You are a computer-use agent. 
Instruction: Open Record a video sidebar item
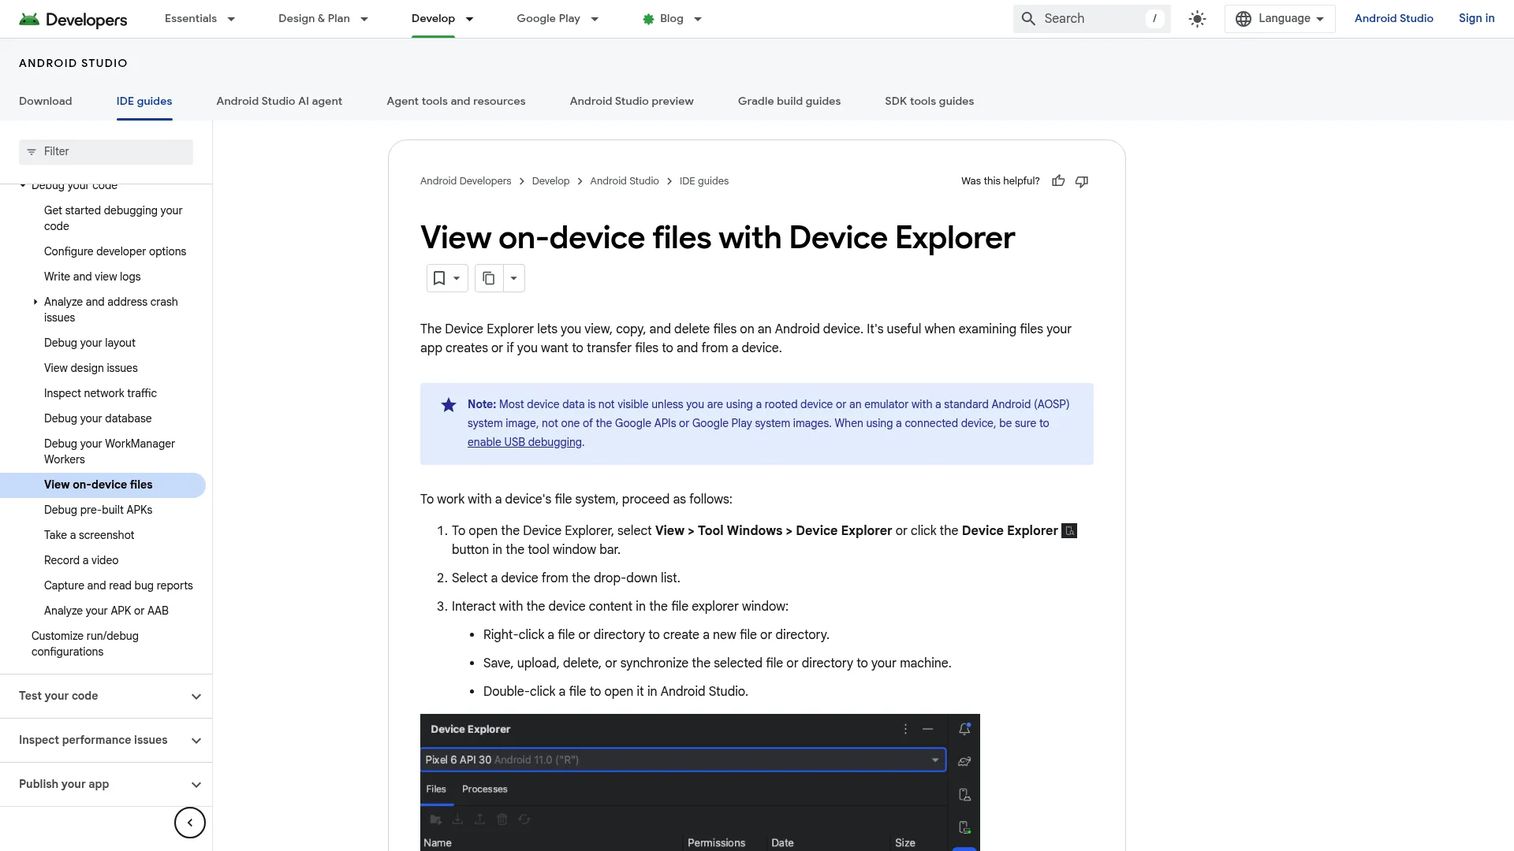pyautogui.click(x=81, y=561)
